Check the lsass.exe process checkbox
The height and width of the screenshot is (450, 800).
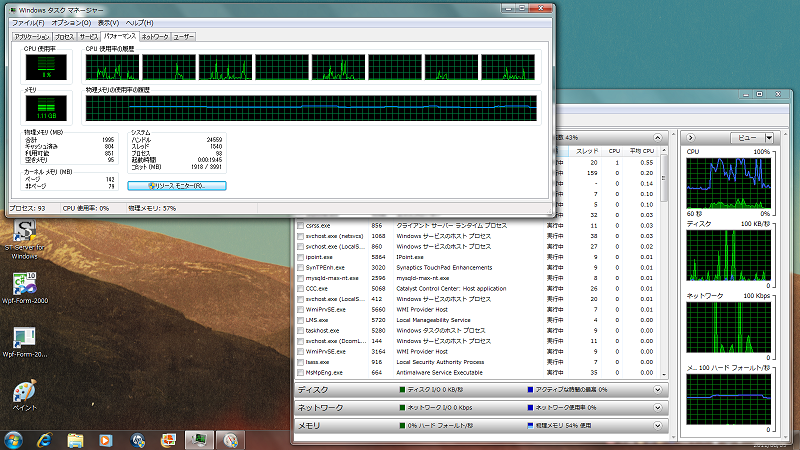point(301,362)
